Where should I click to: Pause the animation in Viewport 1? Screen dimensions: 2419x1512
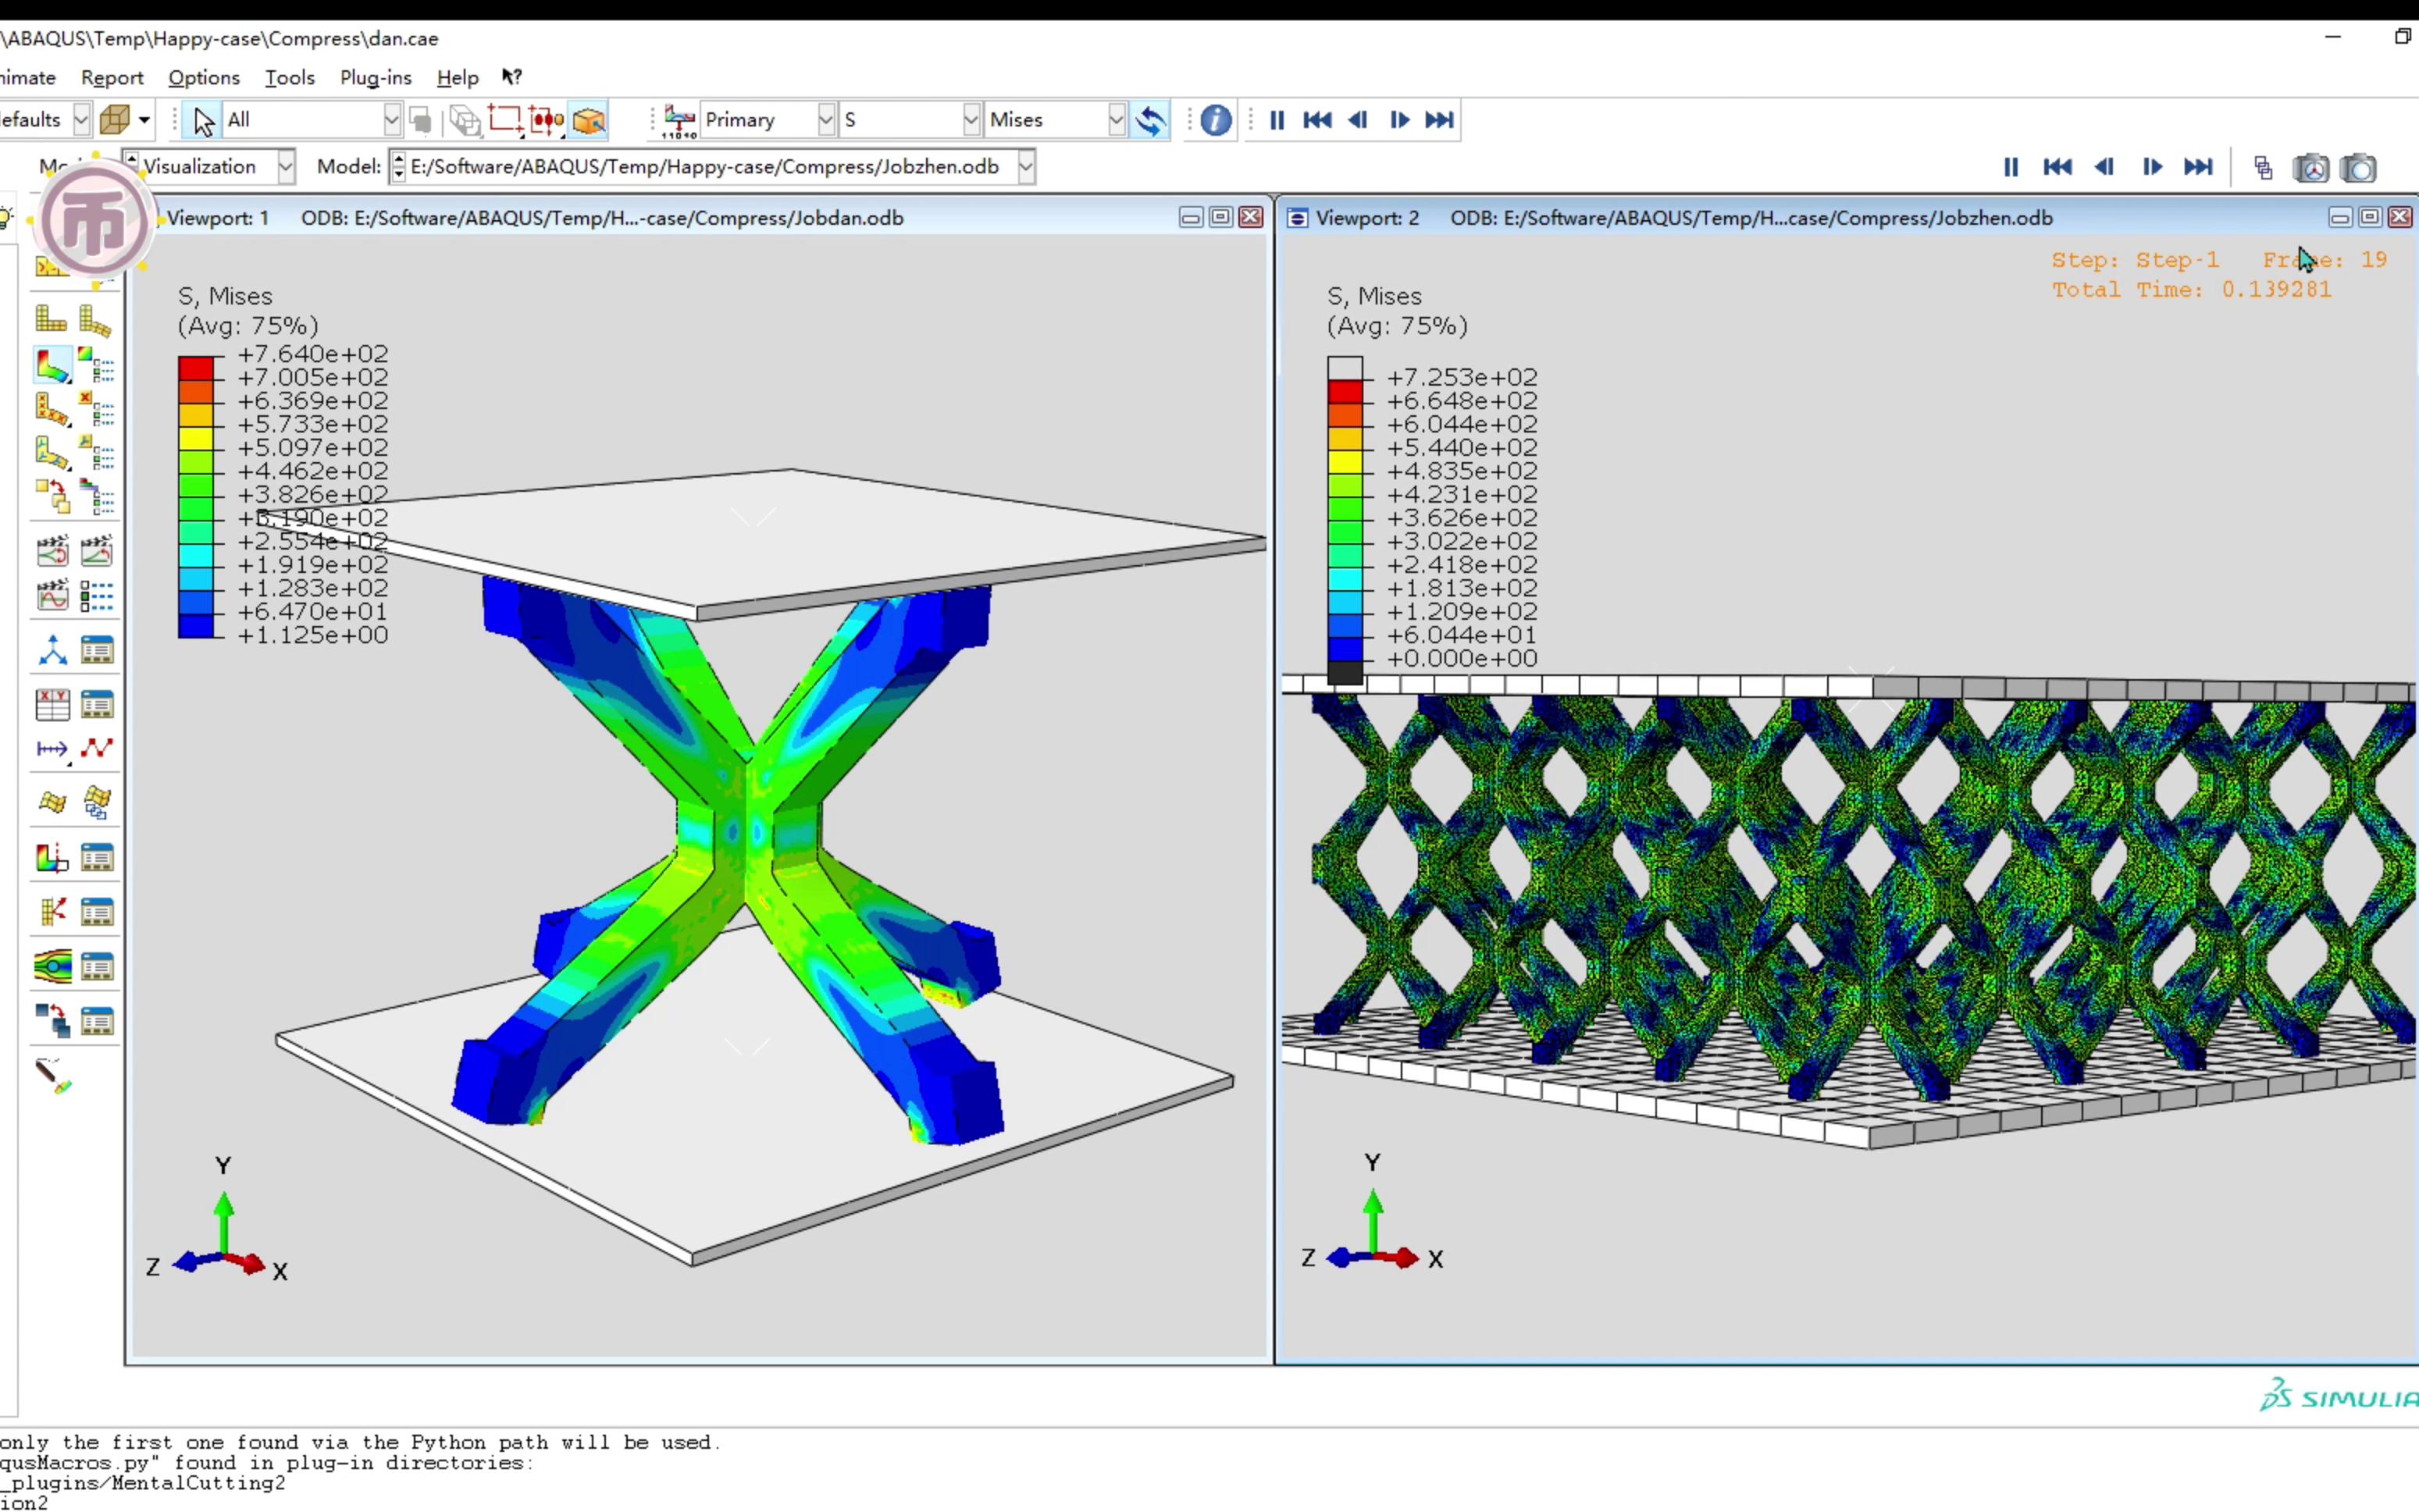[1277, 120]
